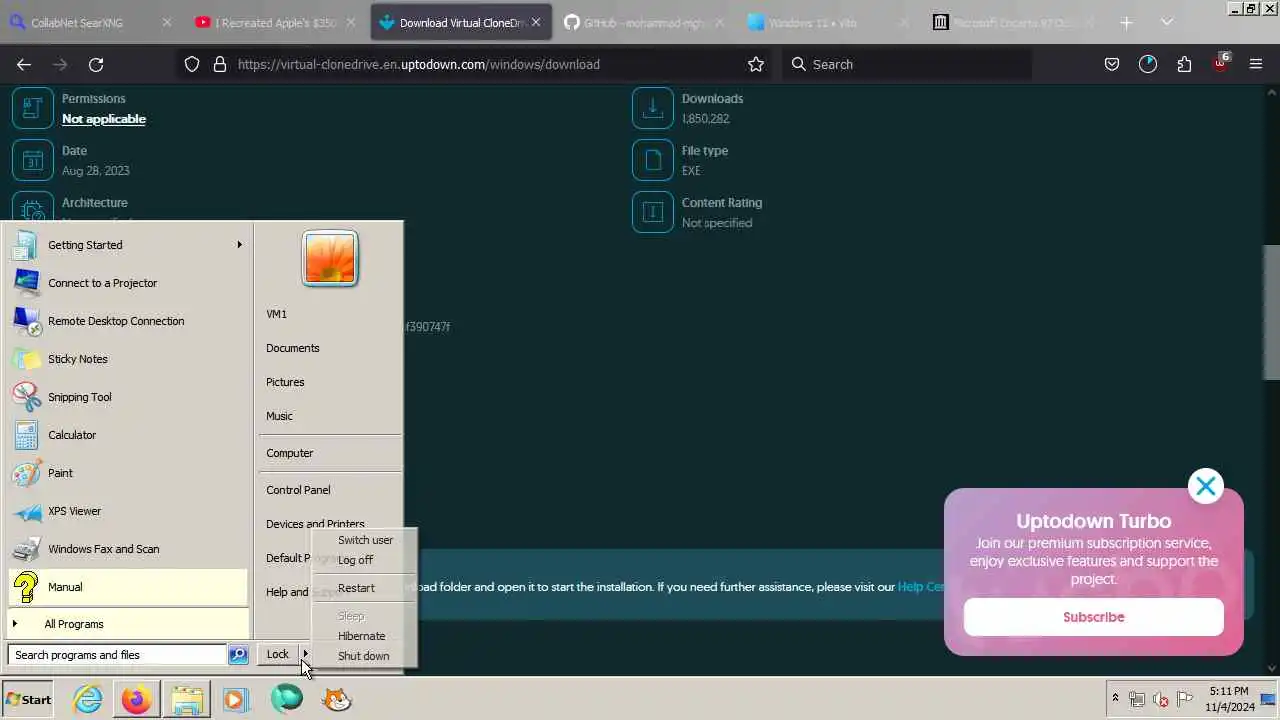This screenshot has height=720, width=1280.
Task: Choose Switch user
Action: [365, 540]
